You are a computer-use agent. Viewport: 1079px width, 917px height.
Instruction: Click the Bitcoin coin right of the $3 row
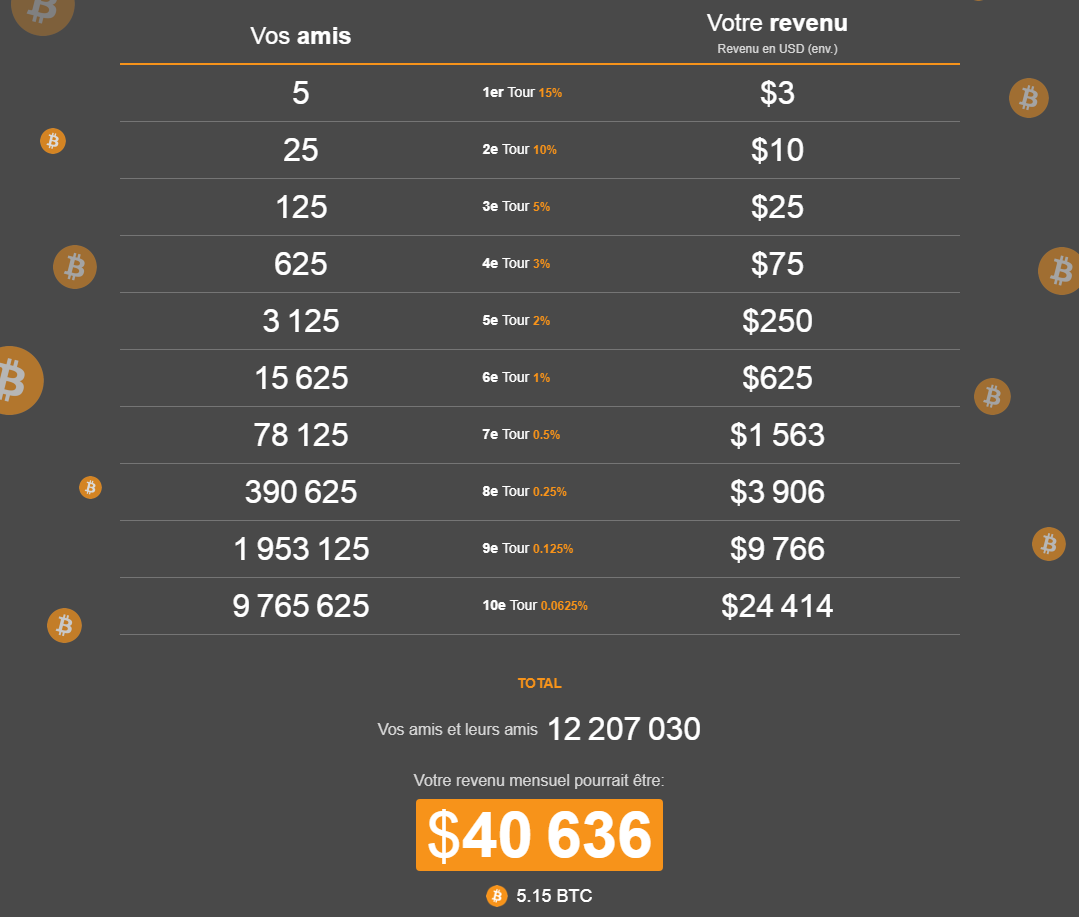click(x=1028, y=98)
